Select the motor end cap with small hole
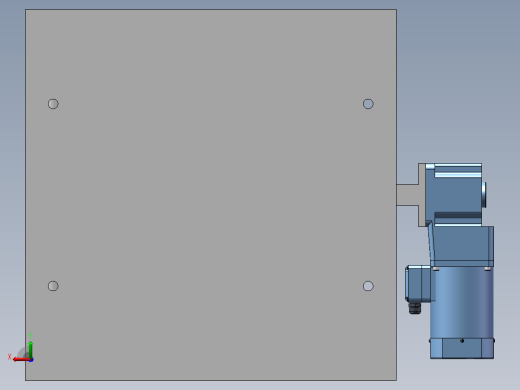This screenshot has width=520, height=390. [462, 349]
